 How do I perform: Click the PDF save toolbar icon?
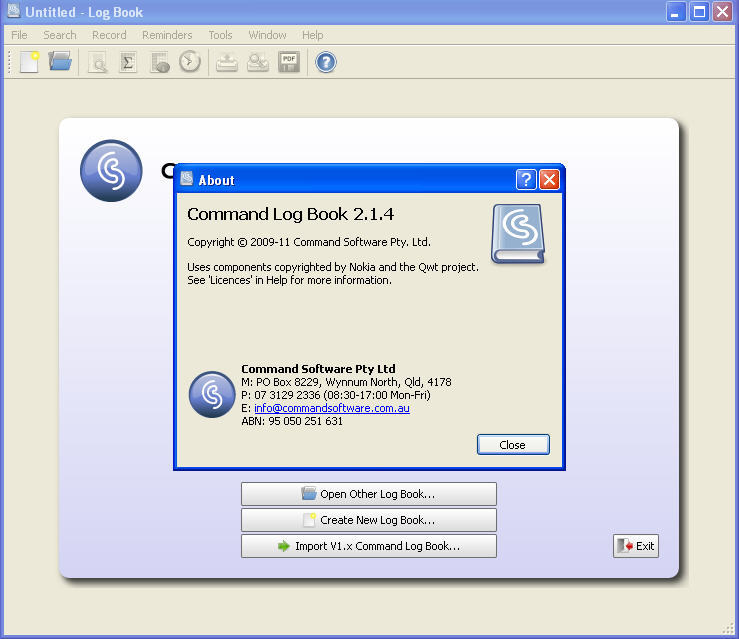coord(289,62)
